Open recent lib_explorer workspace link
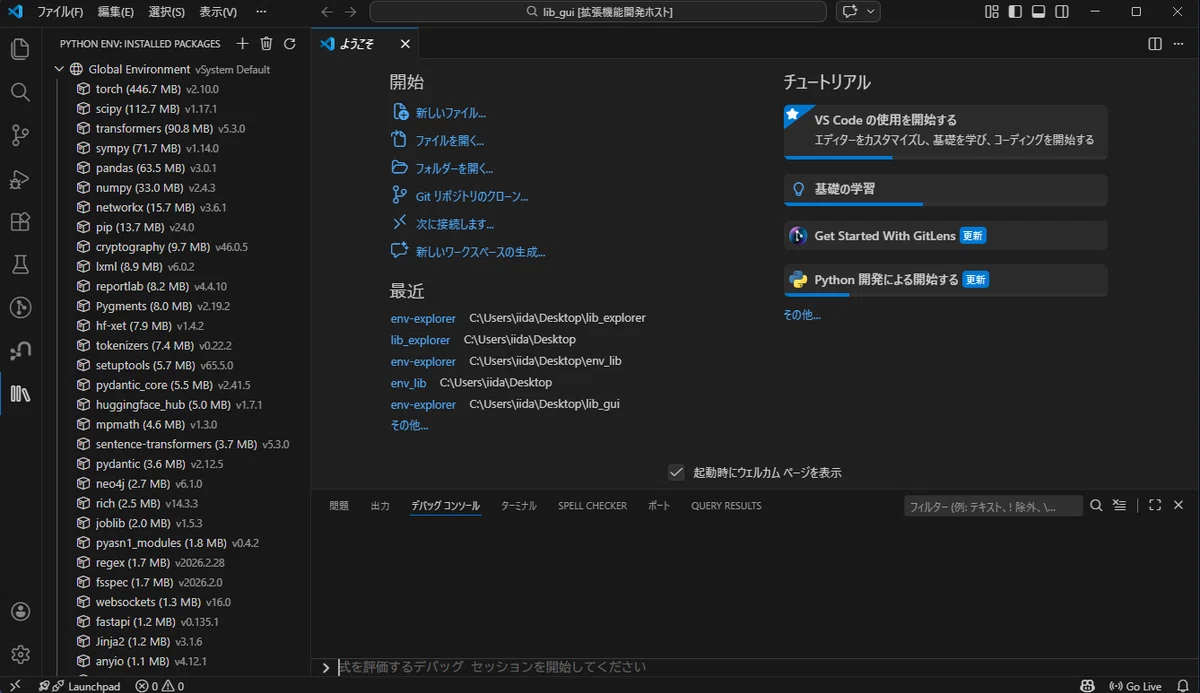The width and height of the screenshot is (1200, 693). point(420,340)
